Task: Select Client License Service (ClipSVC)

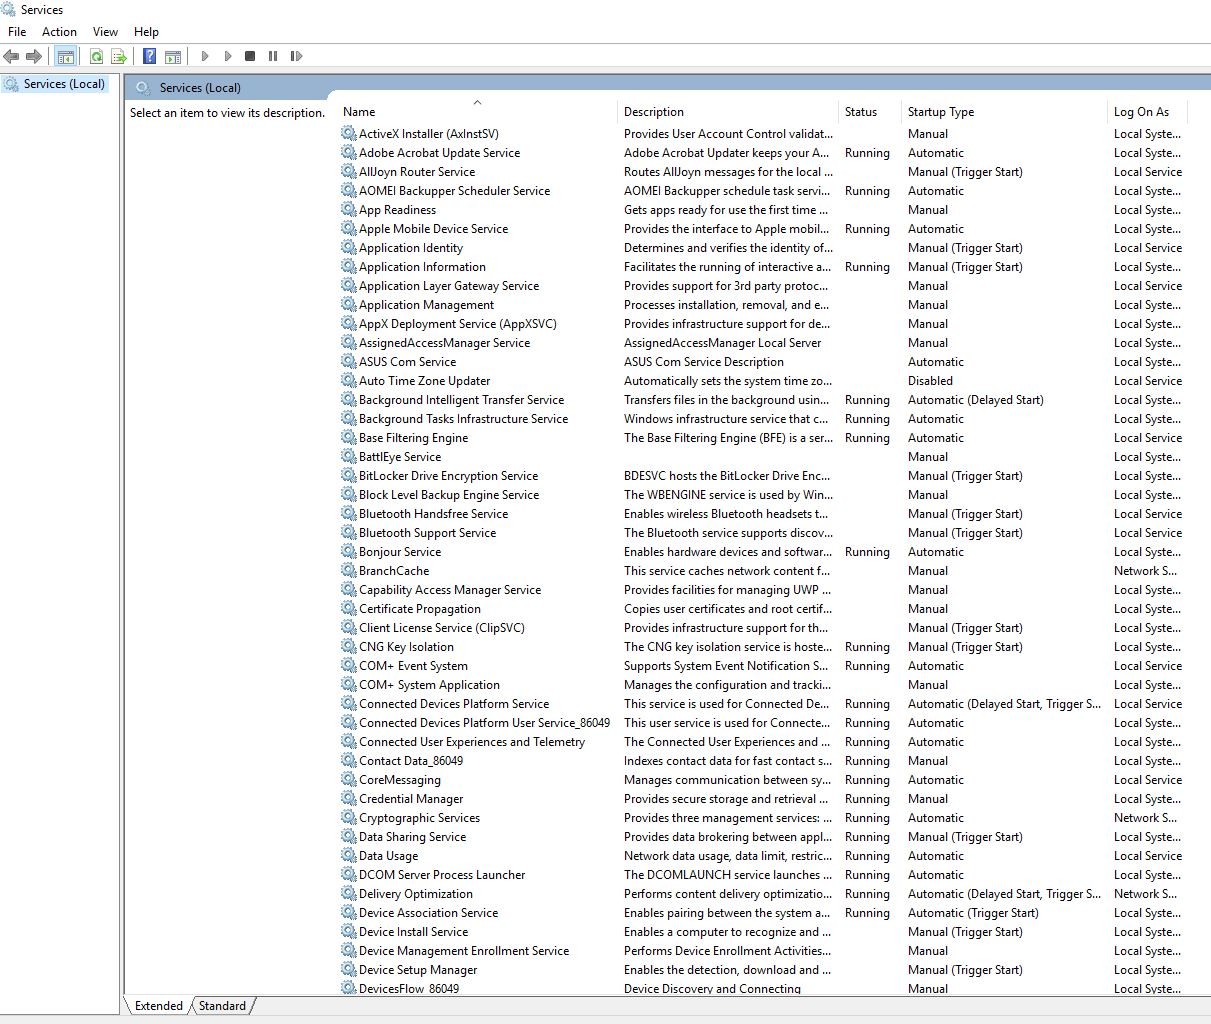Action: point(442,628)
